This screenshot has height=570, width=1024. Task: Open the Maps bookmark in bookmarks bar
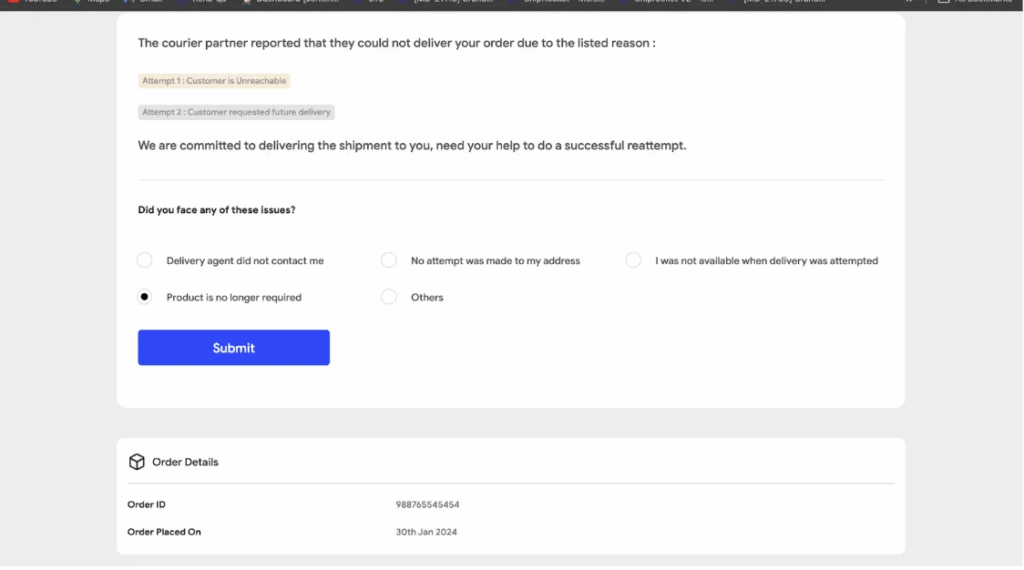coord(92,3)
